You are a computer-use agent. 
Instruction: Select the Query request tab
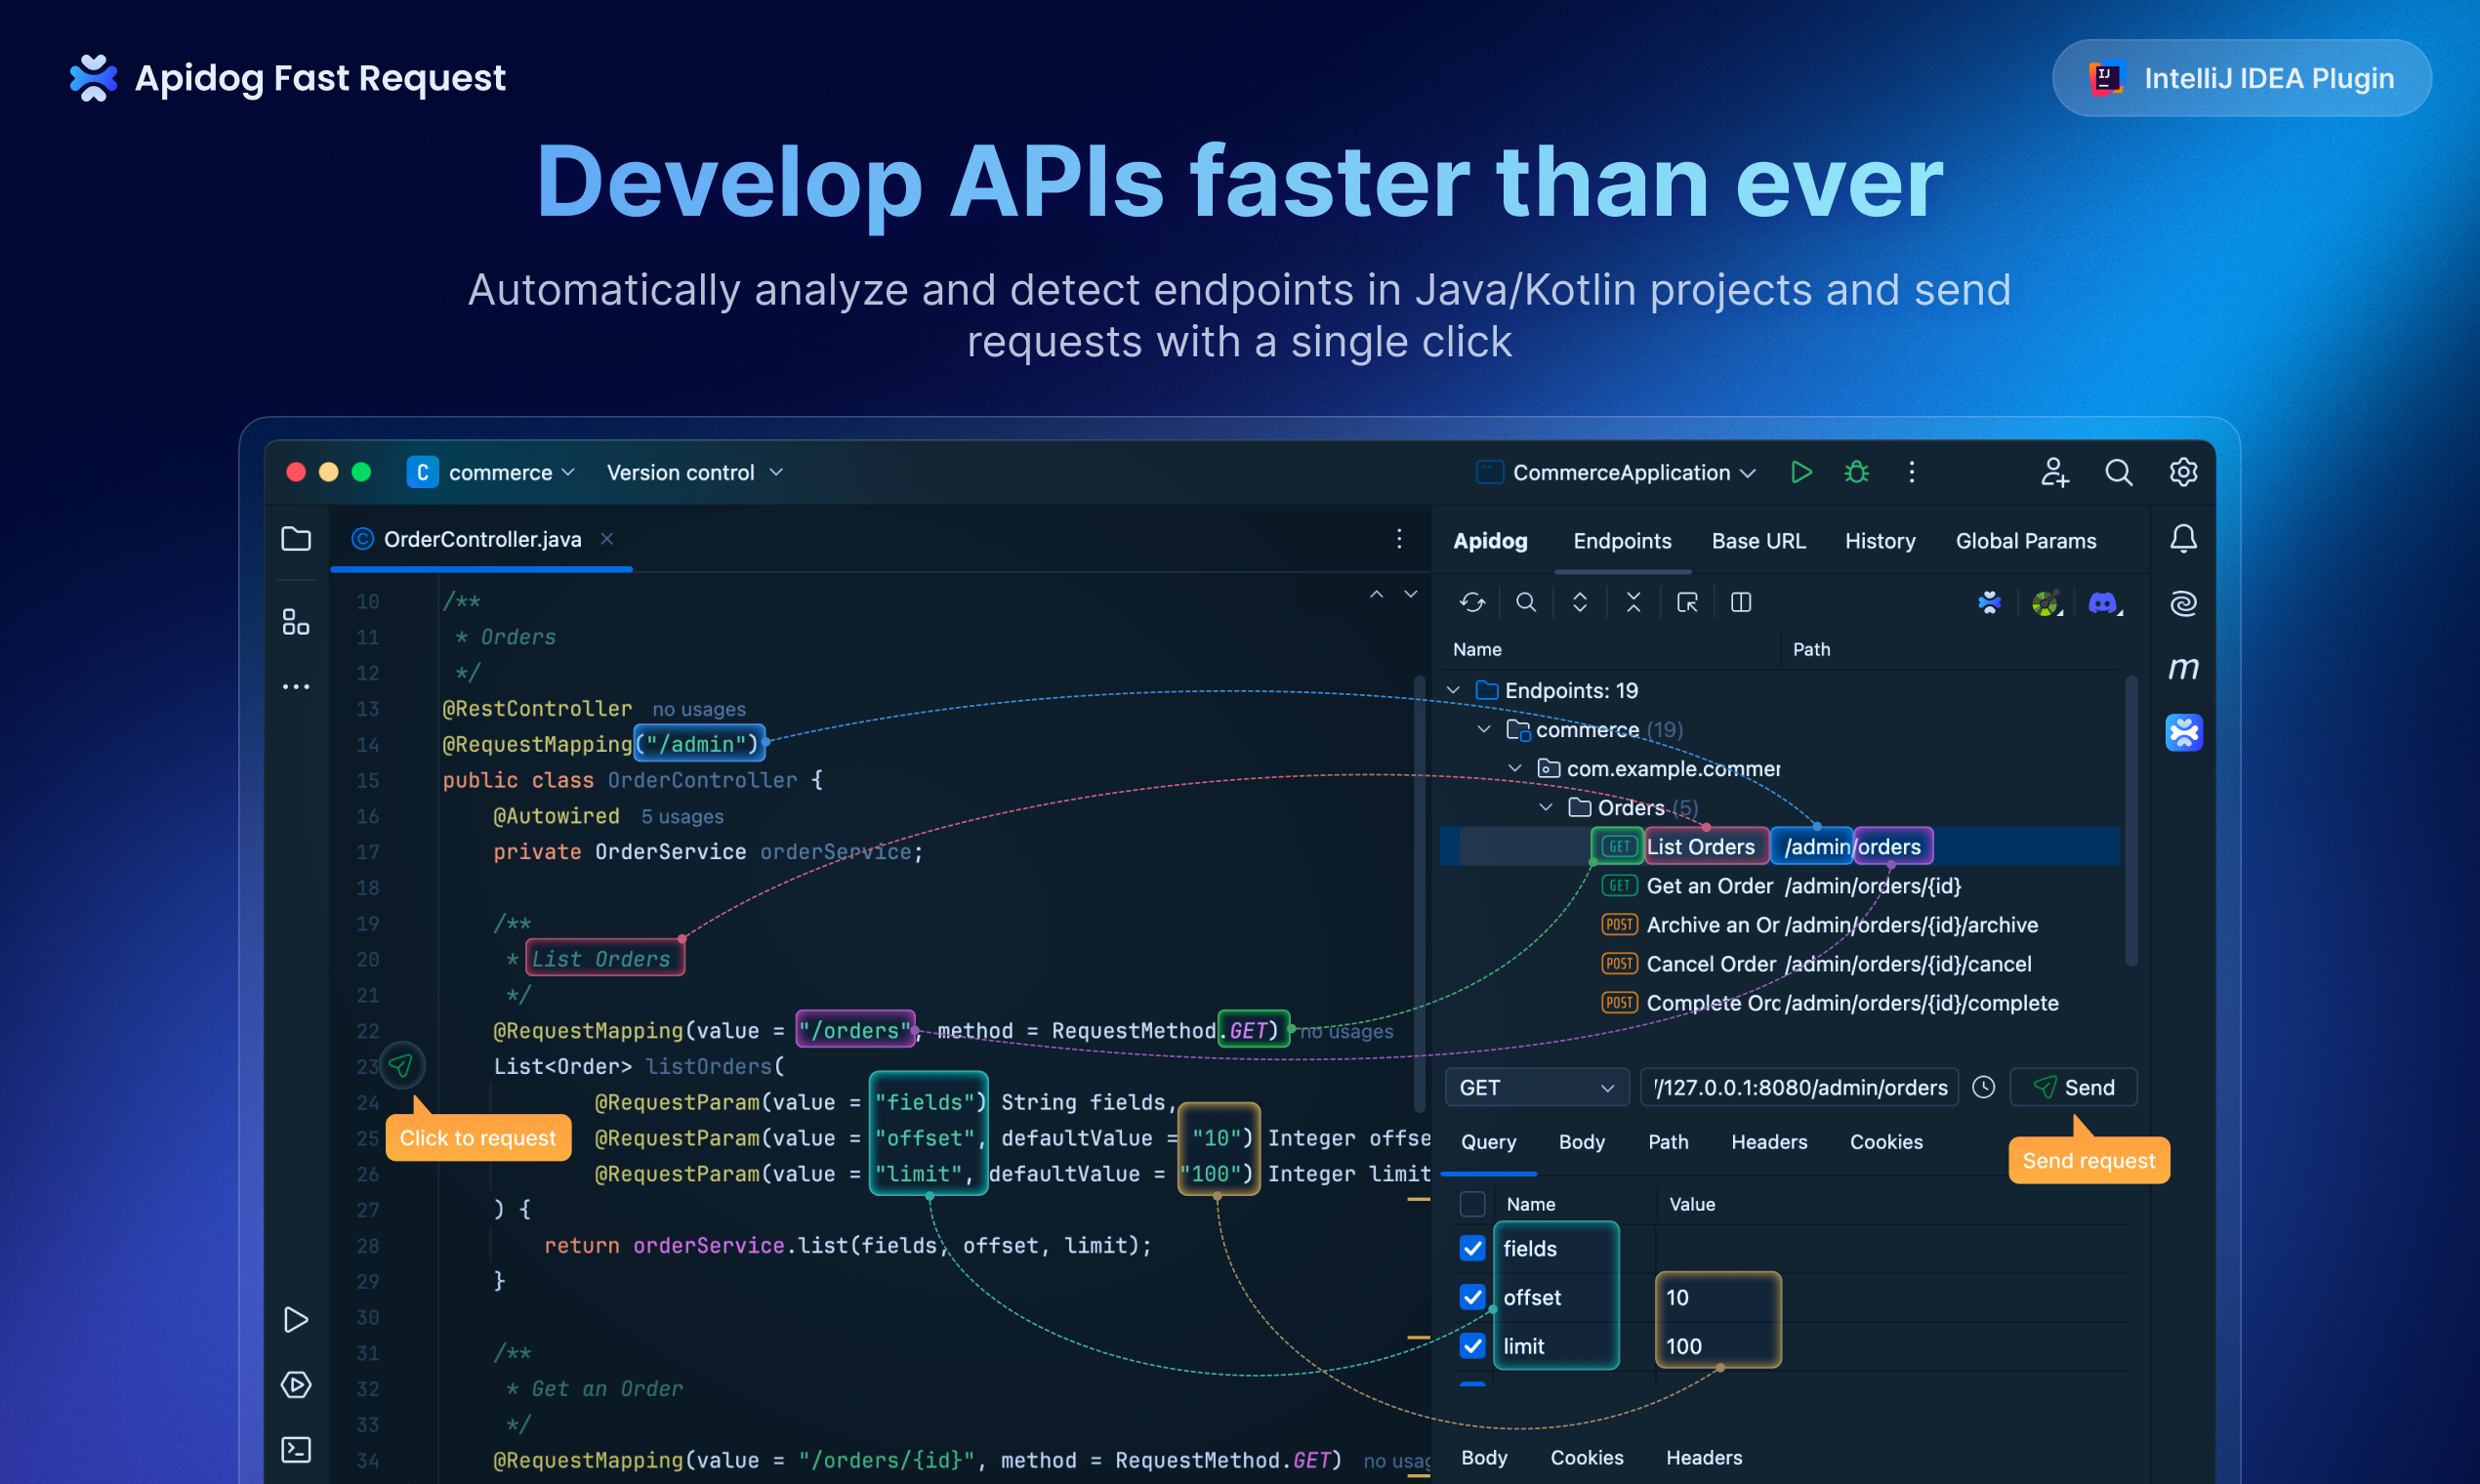[x=1488, y=1142]
